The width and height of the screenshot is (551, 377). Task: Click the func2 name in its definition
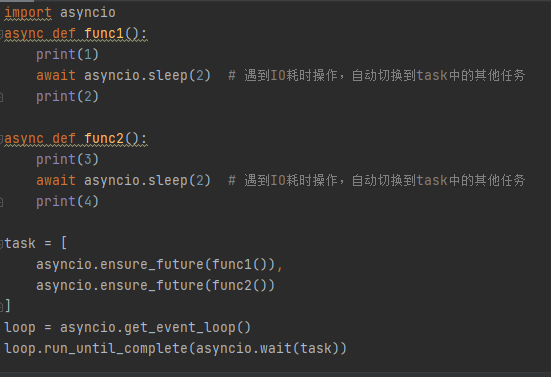coord(104,139)
